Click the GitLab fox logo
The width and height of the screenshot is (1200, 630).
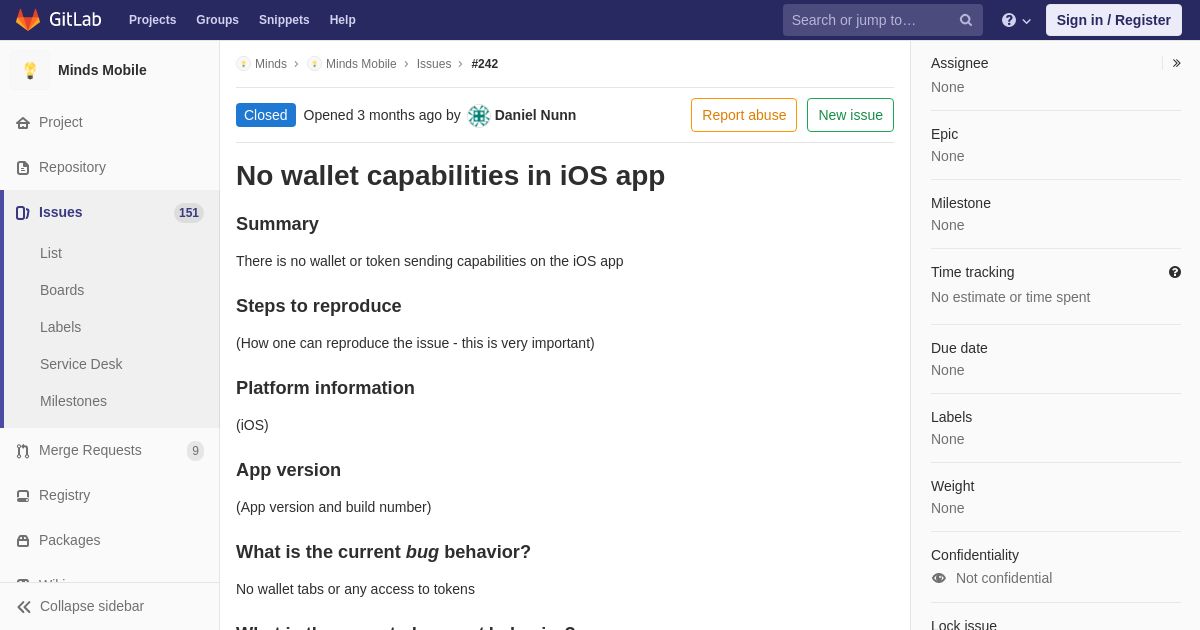click(28, 20)
